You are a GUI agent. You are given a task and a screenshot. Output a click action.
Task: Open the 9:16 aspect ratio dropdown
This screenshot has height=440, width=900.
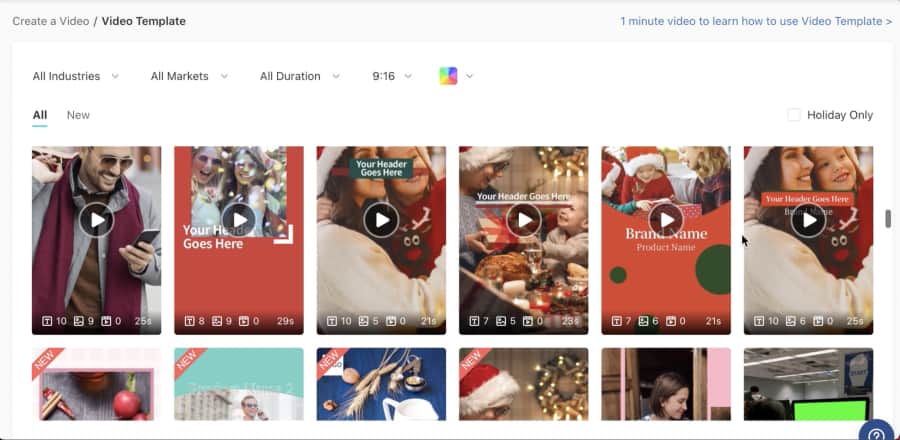391,76
